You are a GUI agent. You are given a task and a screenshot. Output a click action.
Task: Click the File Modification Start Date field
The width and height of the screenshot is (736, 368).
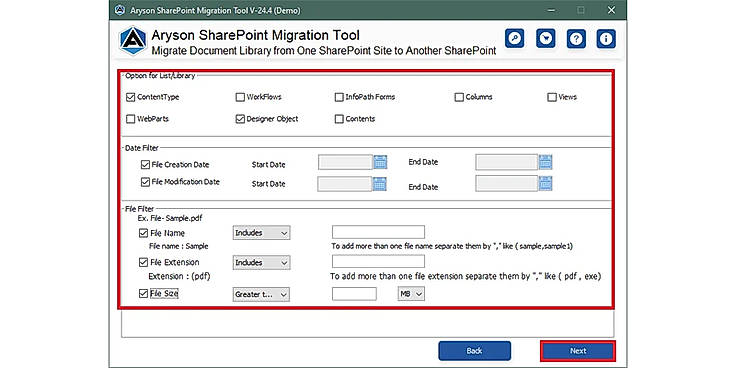(345, 184)
